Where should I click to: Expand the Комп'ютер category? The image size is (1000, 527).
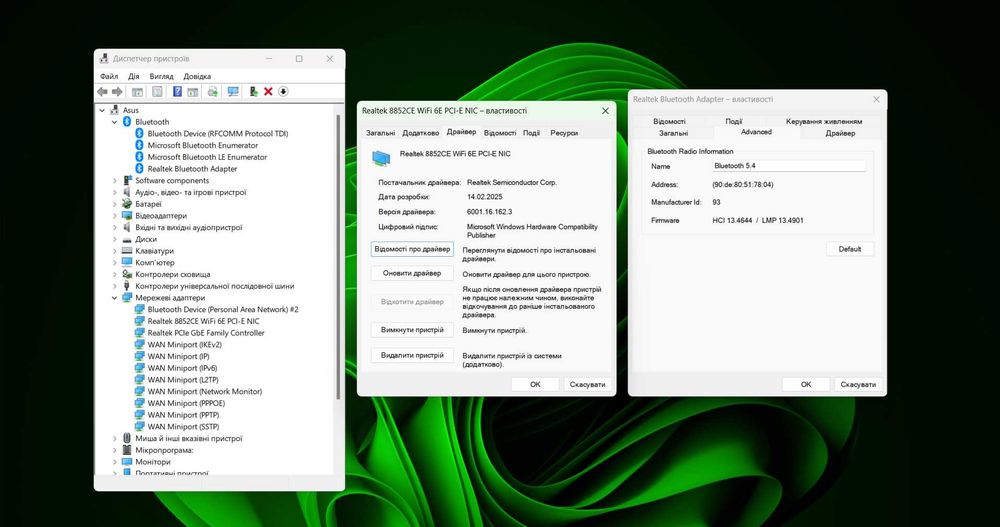pyautogui.click(x=114, y=263)
